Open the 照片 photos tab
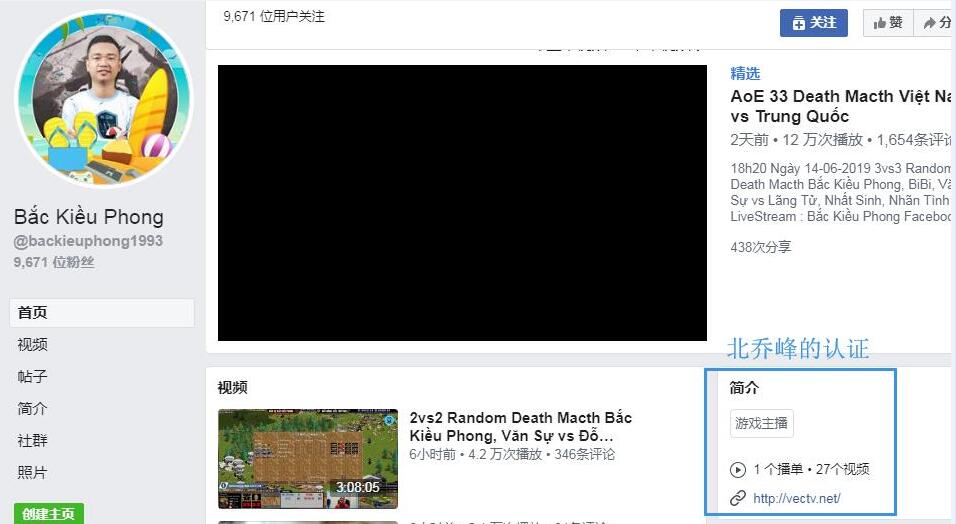Image resolution: width=956 pixels, height=524 pixels. point(32,472)
